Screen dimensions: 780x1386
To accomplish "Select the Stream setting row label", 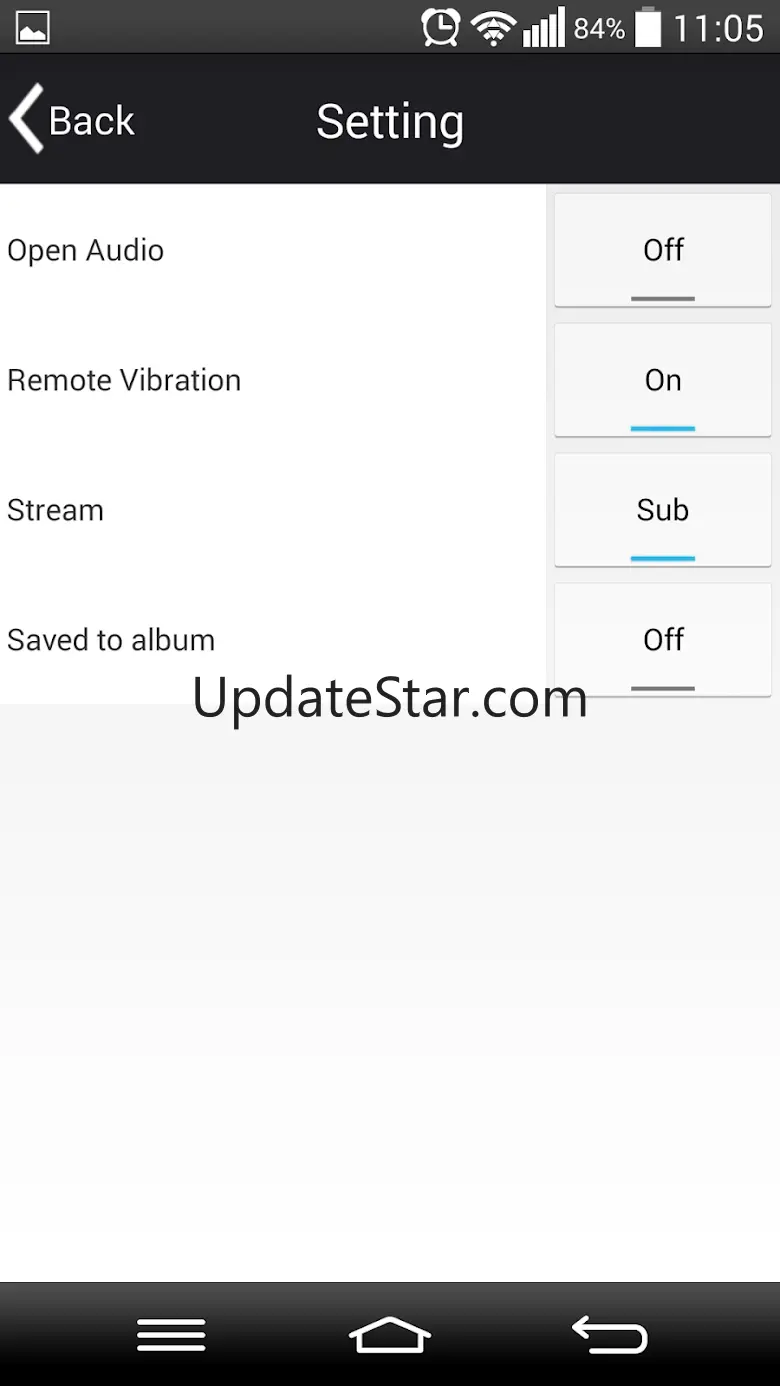I will click(x=55, y=510).
